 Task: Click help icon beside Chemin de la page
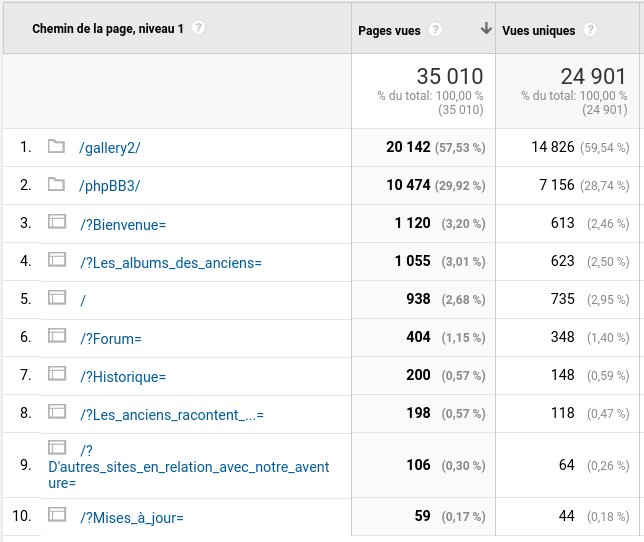pos(198,29)
